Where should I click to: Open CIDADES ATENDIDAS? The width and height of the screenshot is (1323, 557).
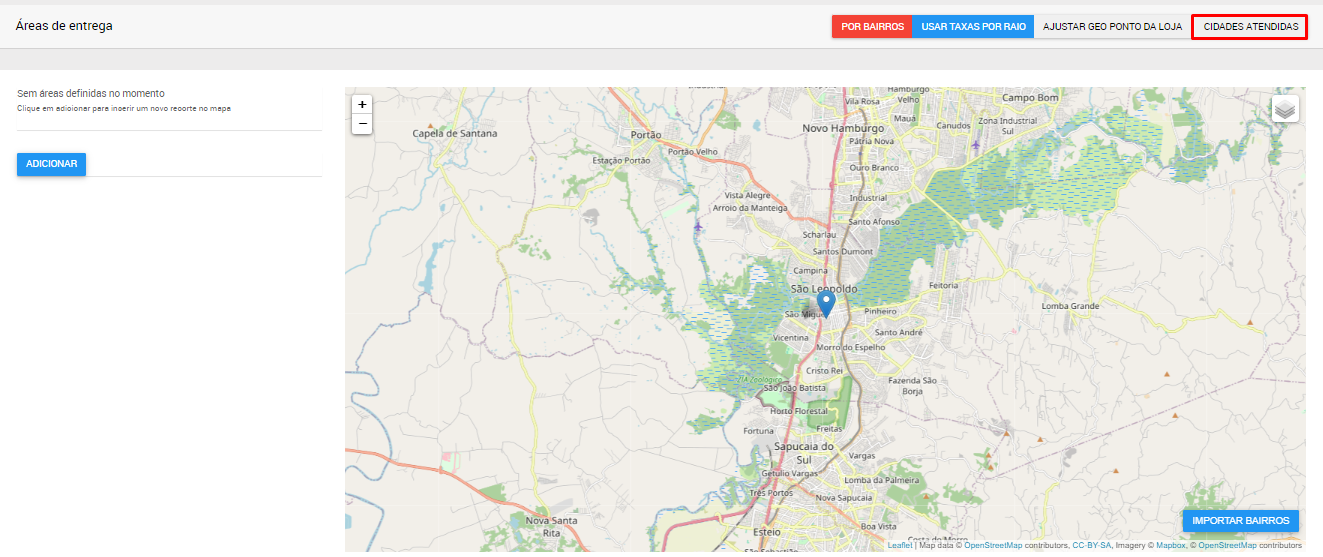1250,27
